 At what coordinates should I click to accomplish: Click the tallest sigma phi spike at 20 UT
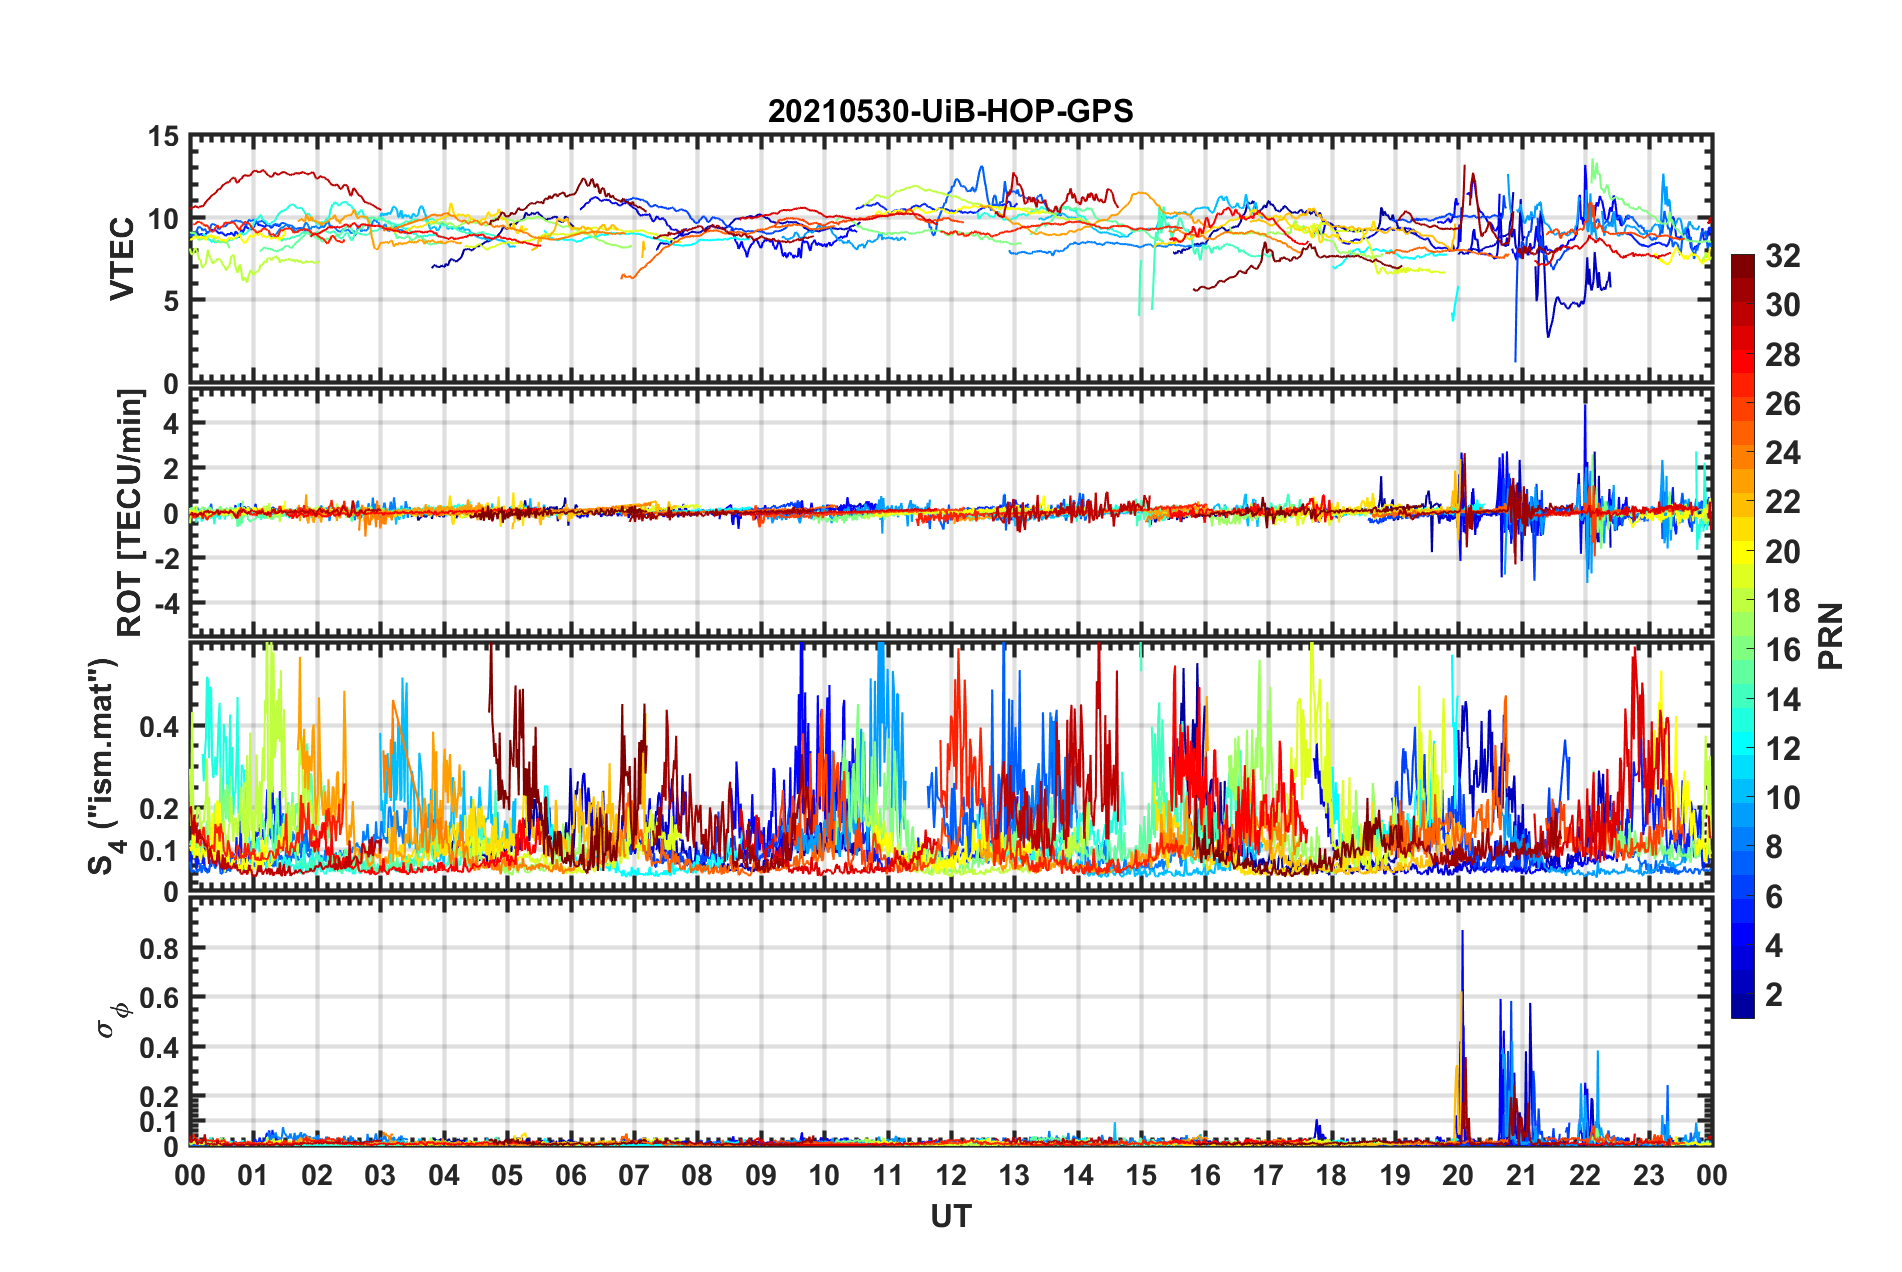point(1462,932)
